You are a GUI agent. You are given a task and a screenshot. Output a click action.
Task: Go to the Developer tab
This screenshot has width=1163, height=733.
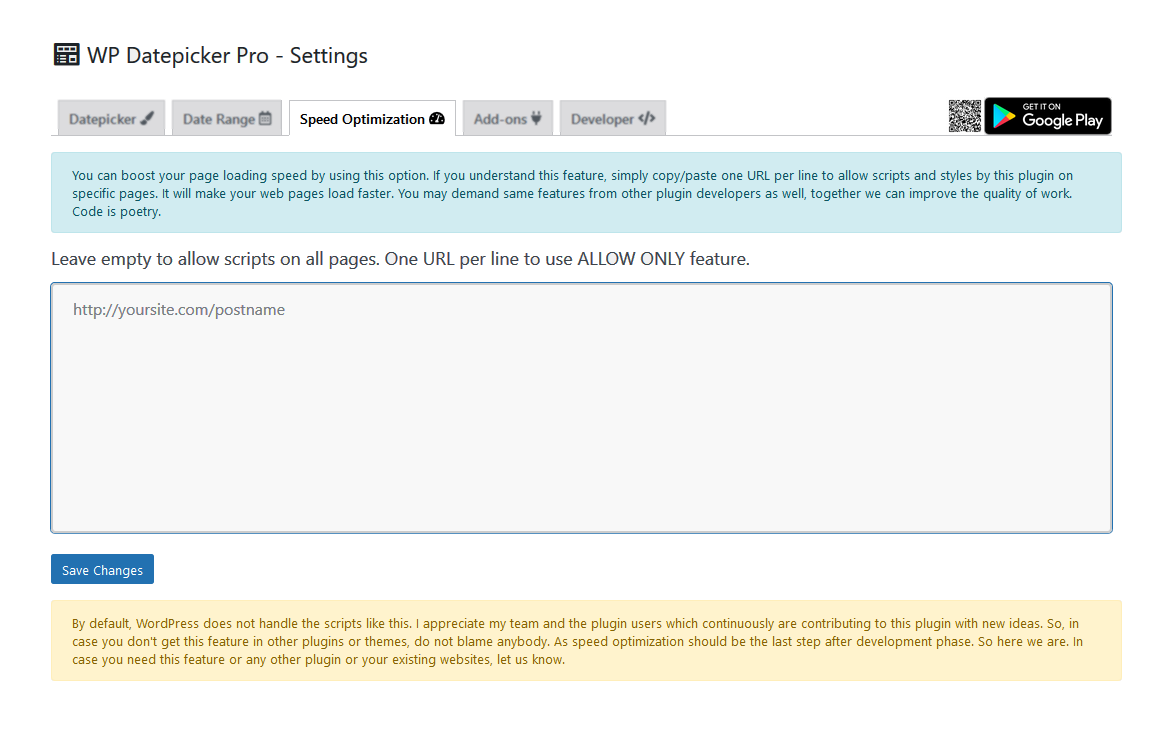613,119
